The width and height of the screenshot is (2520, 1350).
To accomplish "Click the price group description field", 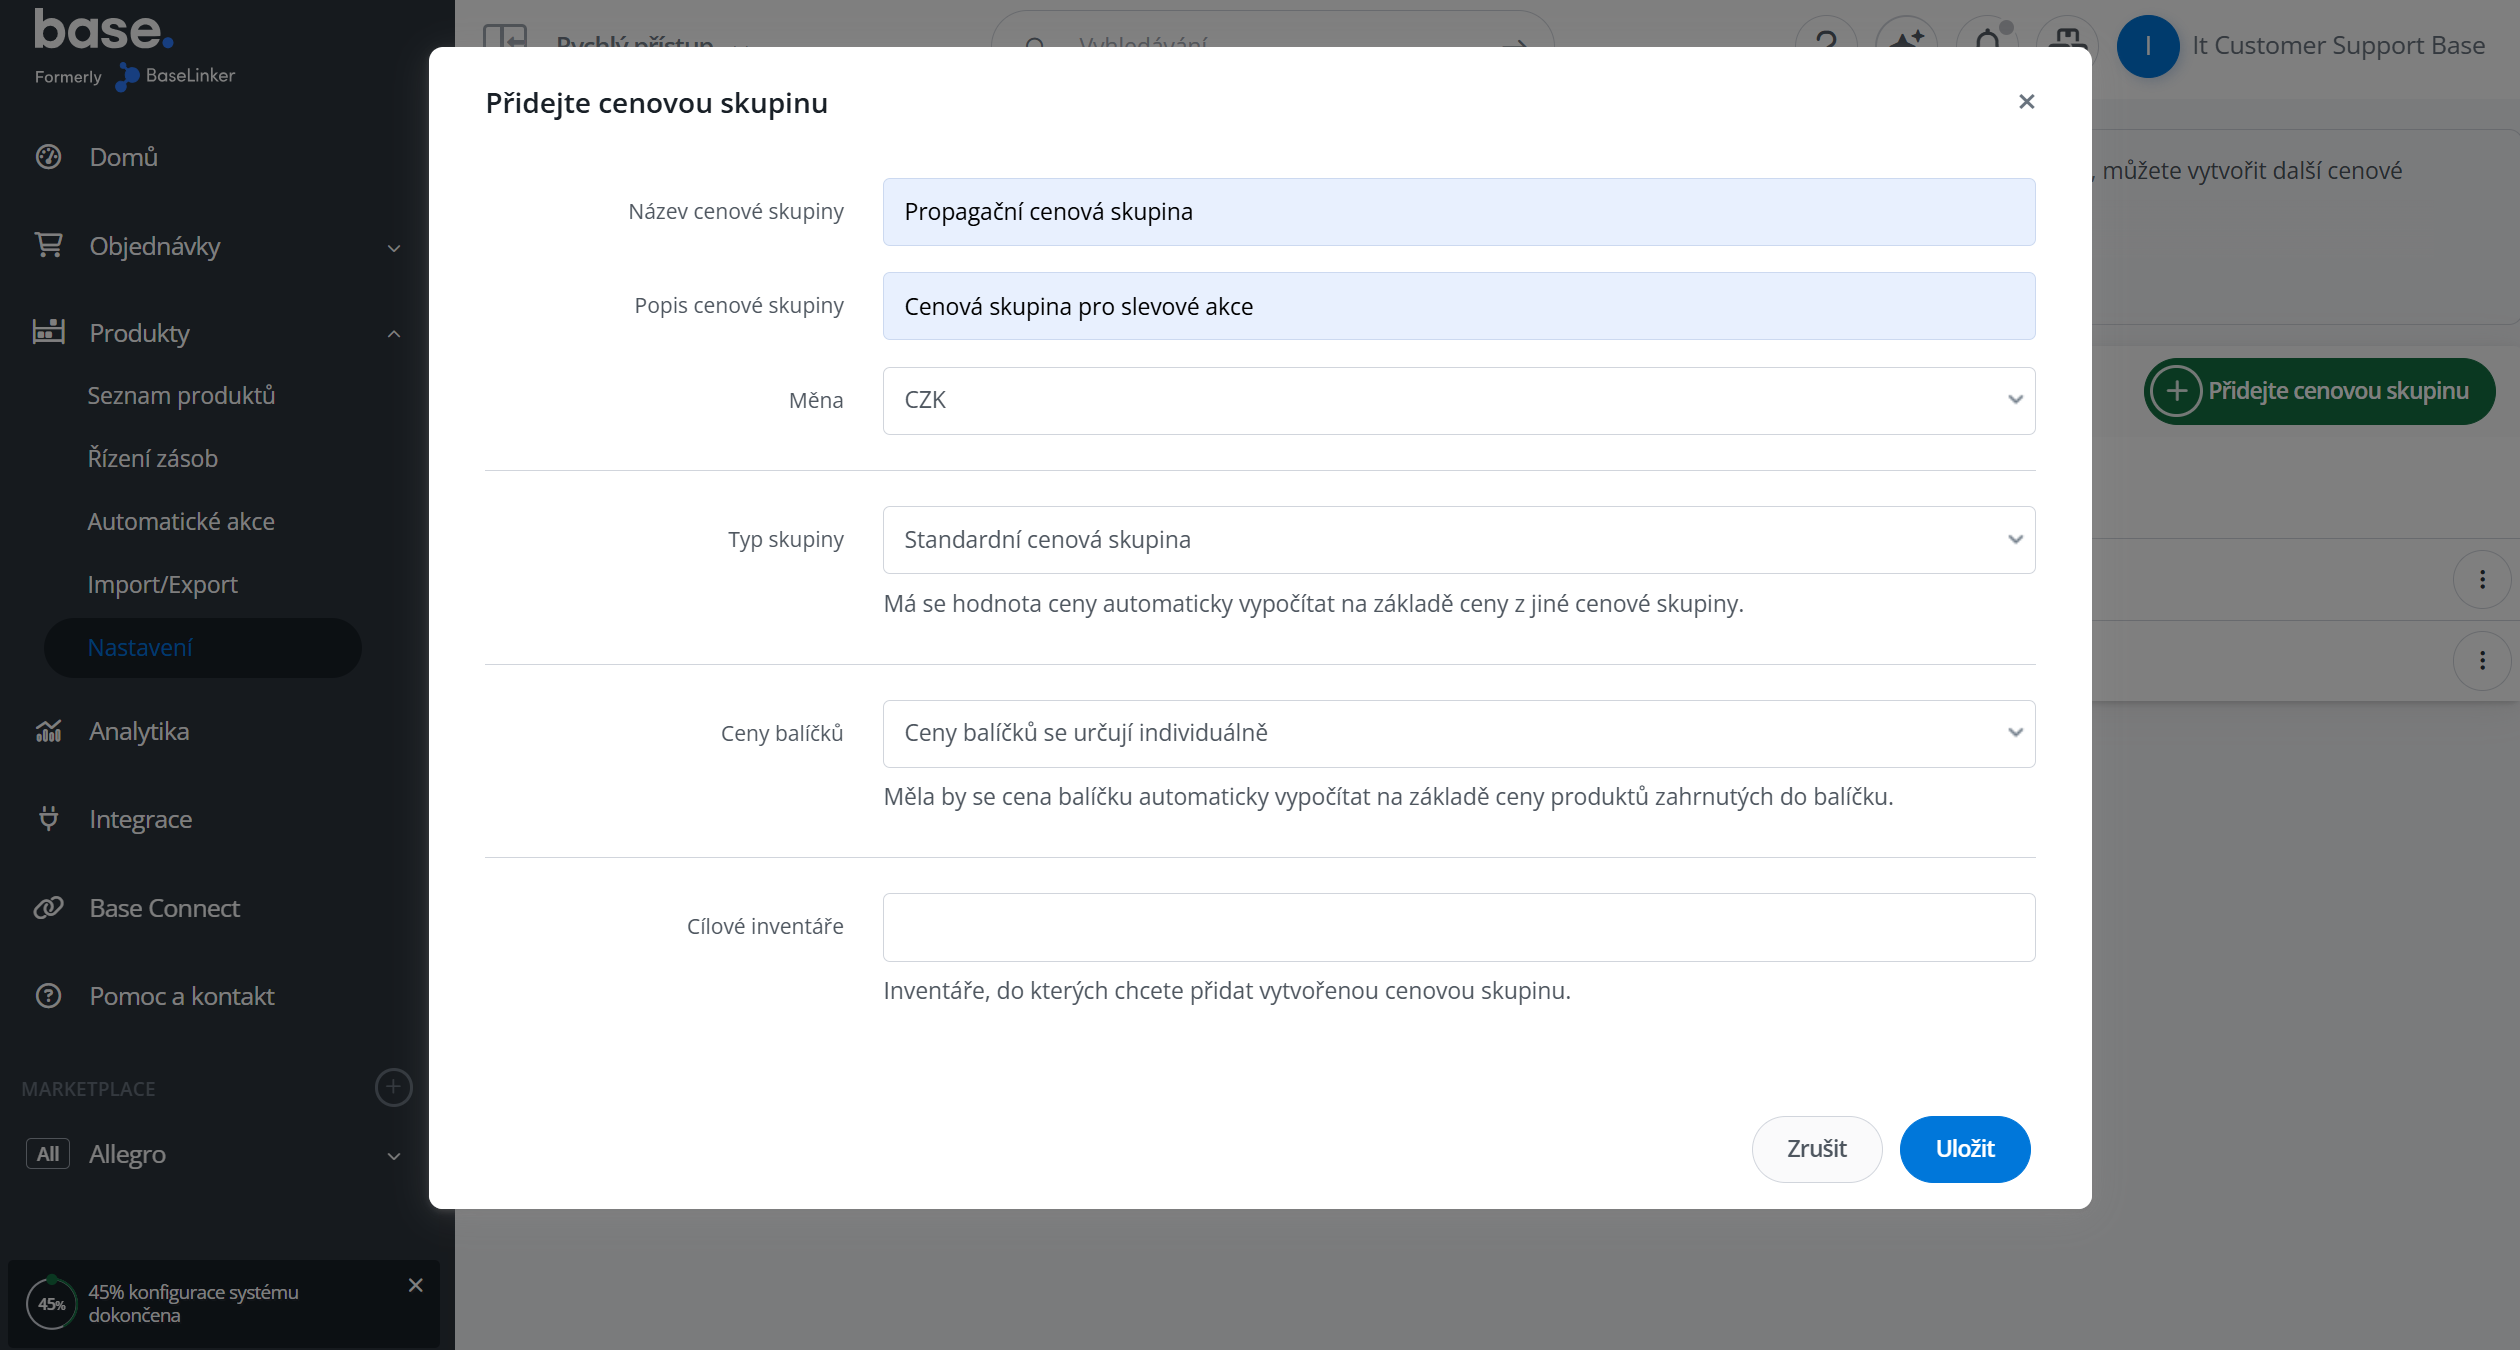I will coord(1458,306).
